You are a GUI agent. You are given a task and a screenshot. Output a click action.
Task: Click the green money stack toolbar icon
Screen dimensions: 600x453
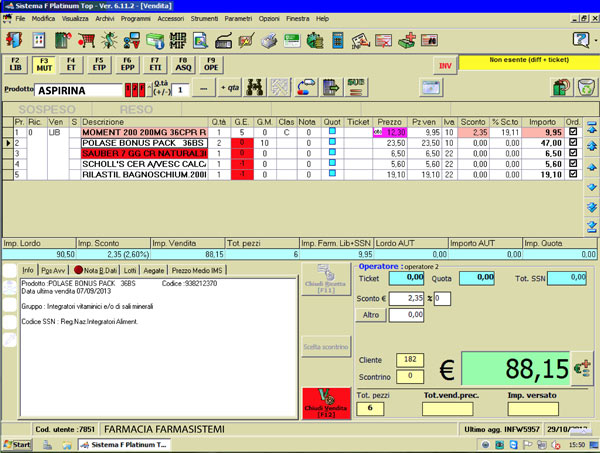(x=155, y=41)
